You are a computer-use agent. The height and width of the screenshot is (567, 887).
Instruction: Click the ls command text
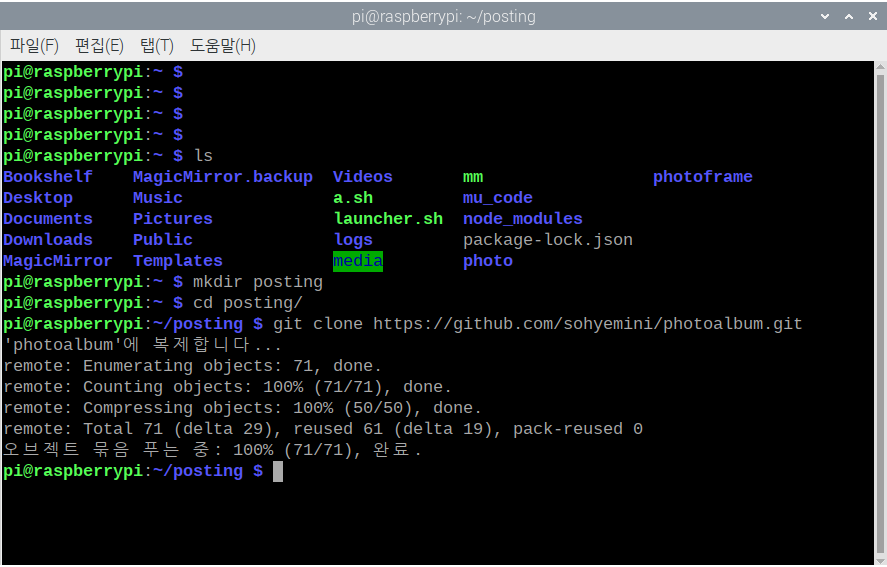pos(203,156)
